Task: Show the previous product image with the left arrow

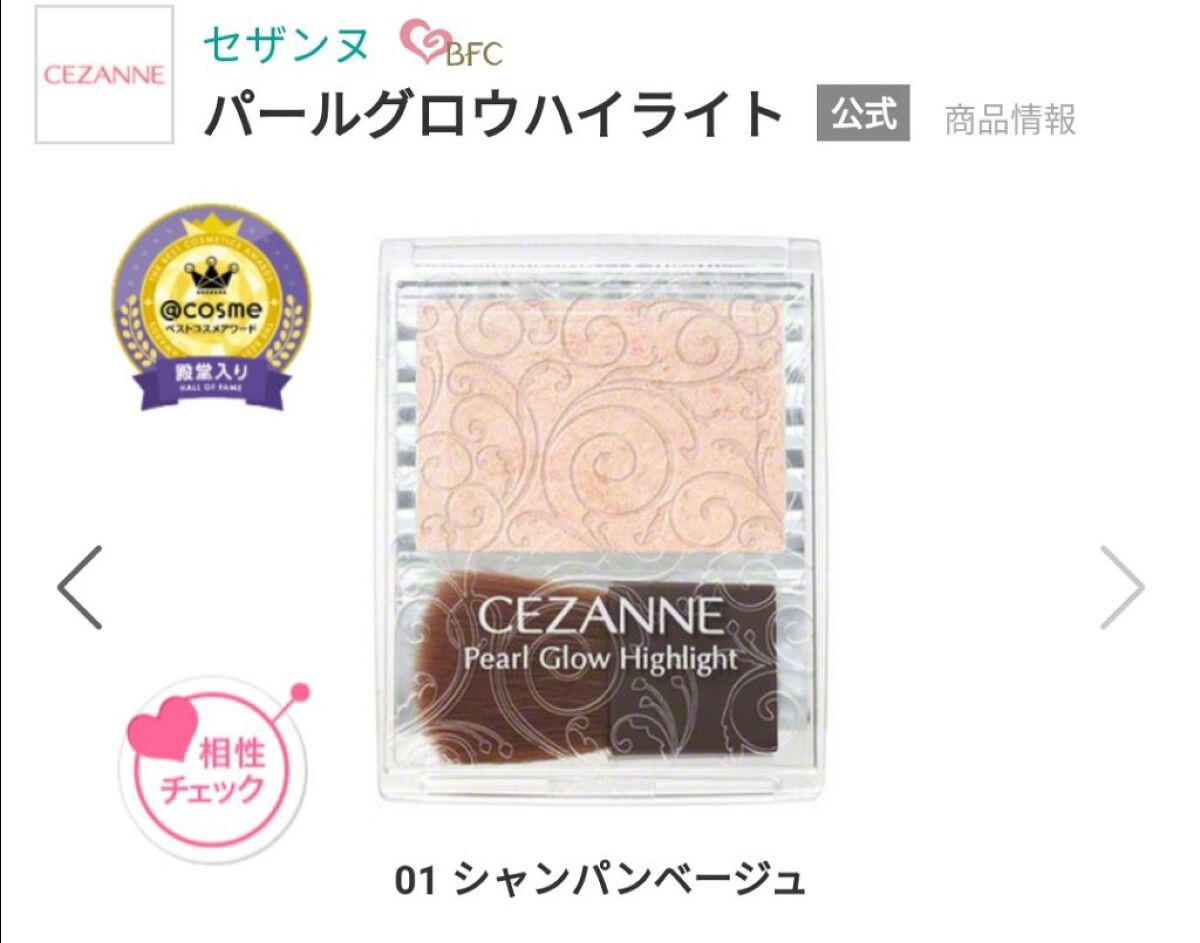Action: 80,587
